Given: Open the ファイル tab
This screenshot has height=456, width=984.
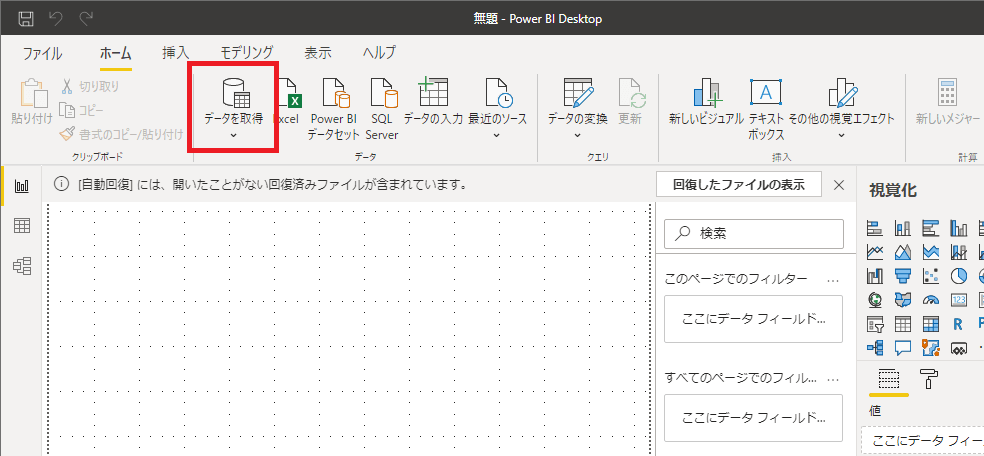Looking at the screenshot, I should [x=42, y=53].
